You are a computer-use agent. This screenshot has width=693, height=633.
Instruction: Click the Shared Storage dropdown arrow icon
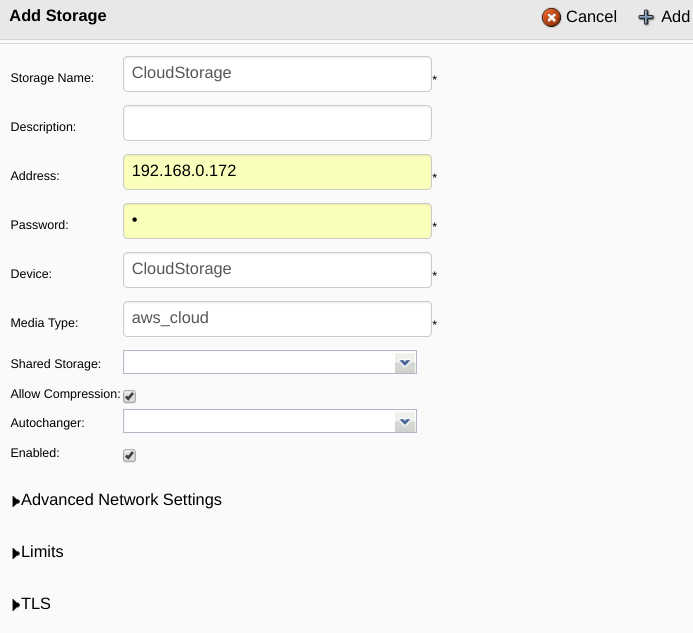(405, 362)
